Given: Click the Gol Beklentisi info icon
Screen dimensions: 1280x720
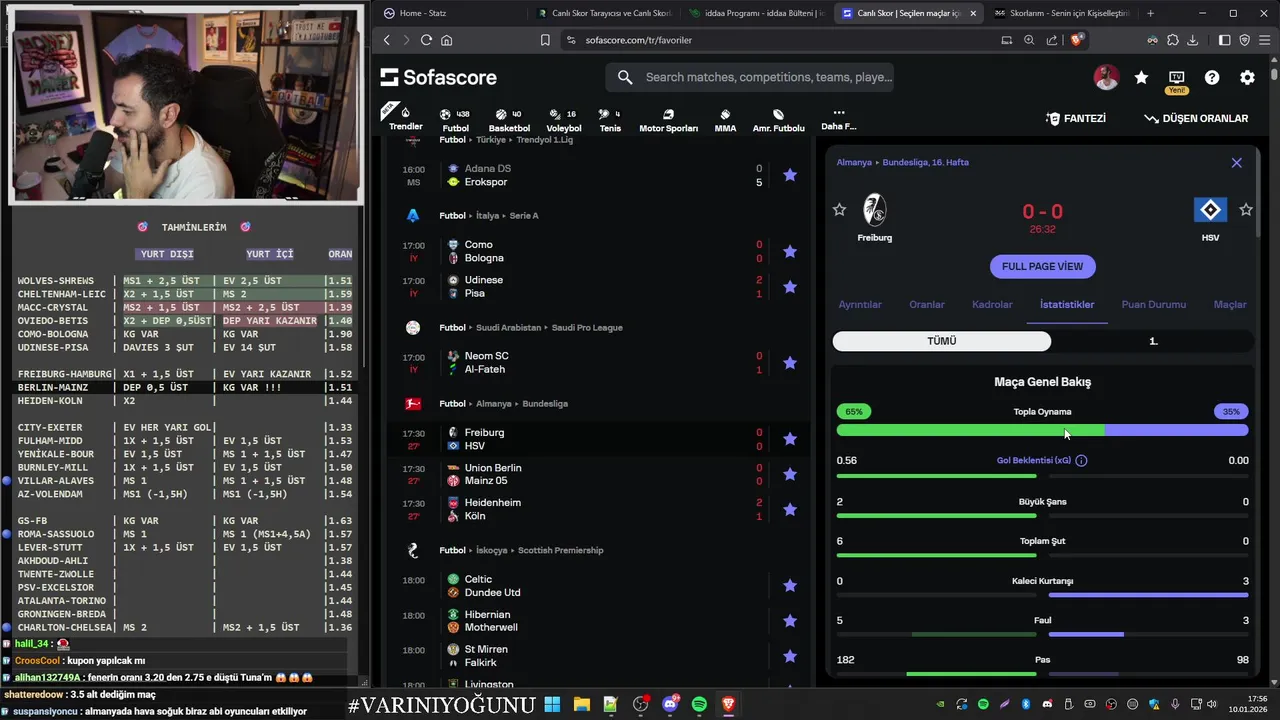Looking at the screenshot, I should tap(1081, 460).
